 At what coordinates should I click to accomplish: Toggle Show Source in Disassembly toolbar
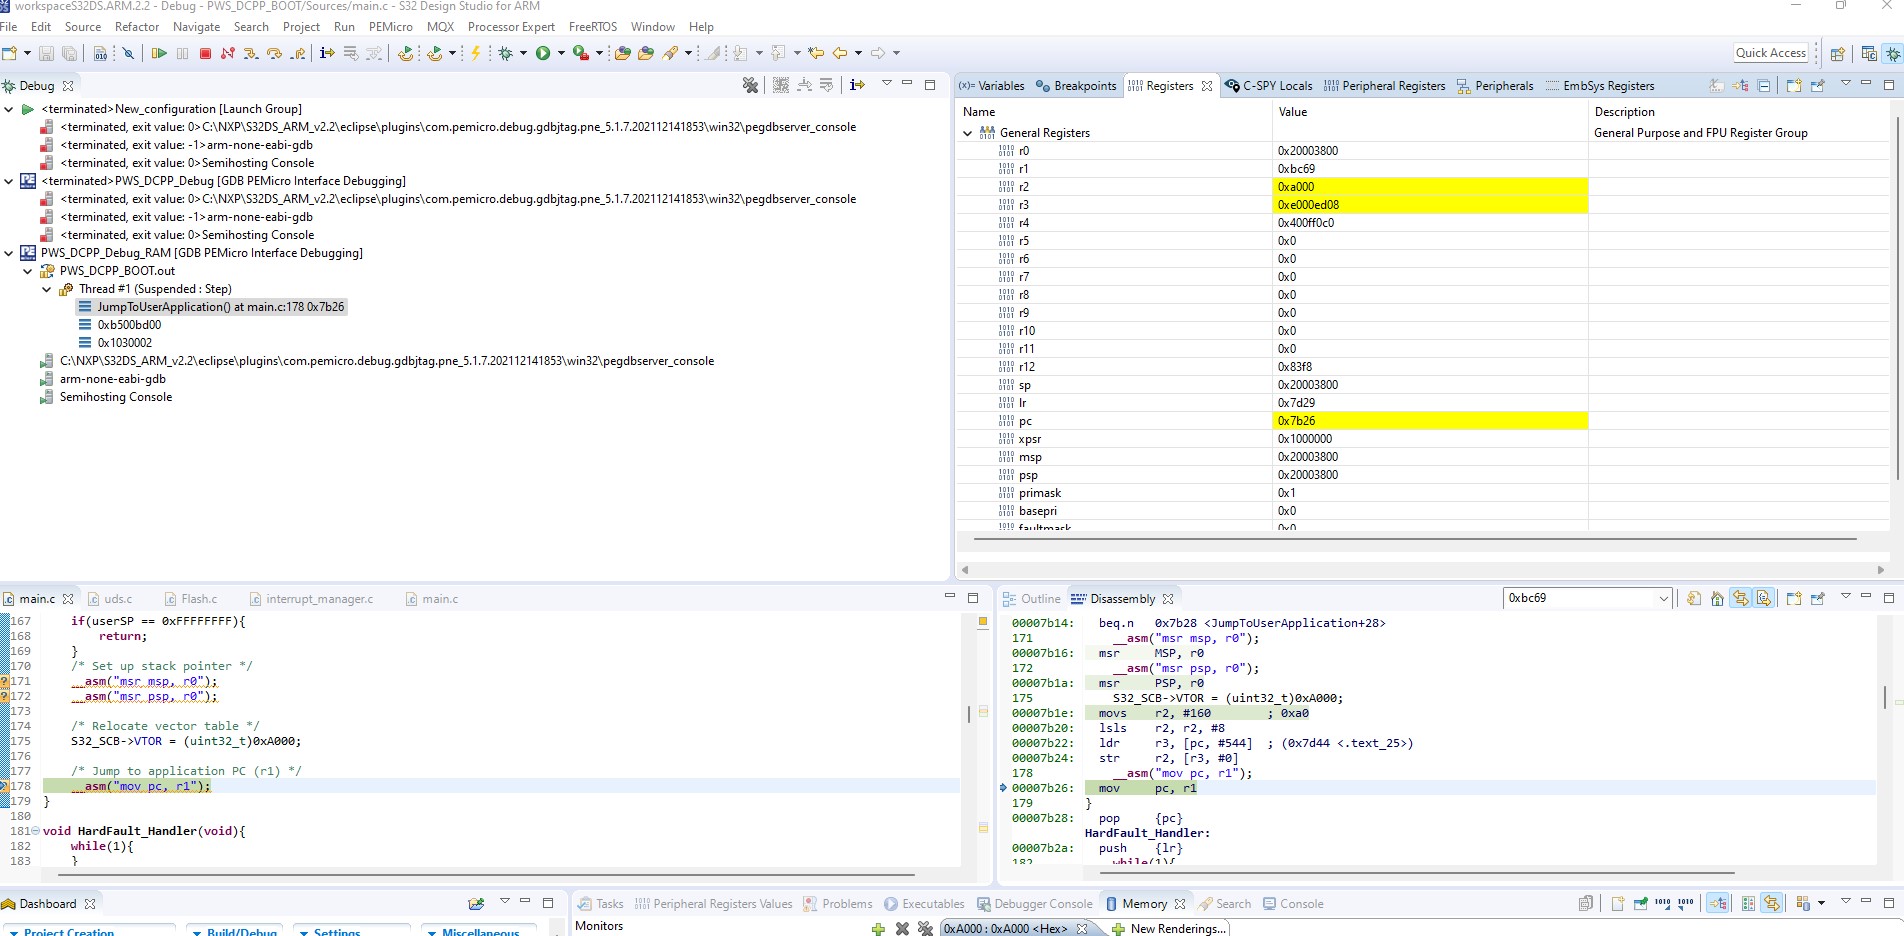1764,598
